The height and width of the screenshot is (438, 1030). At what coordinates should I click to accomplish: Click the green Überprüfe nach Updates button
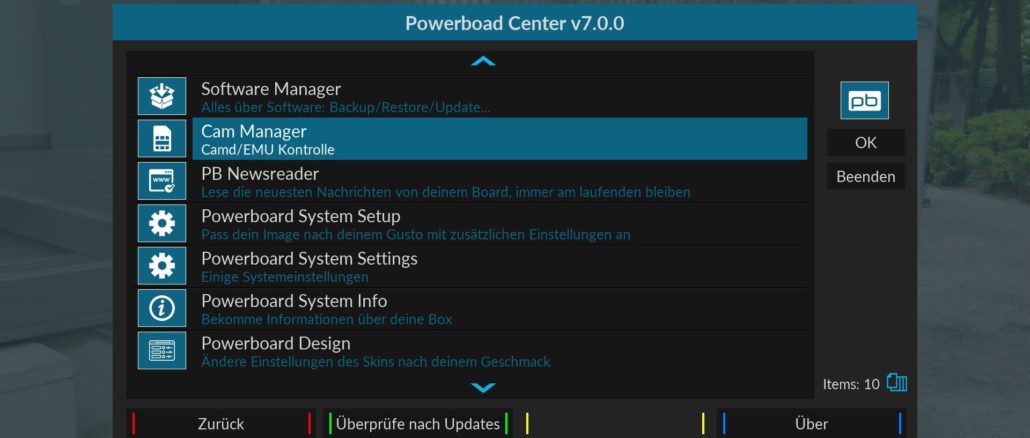point(418,424)
